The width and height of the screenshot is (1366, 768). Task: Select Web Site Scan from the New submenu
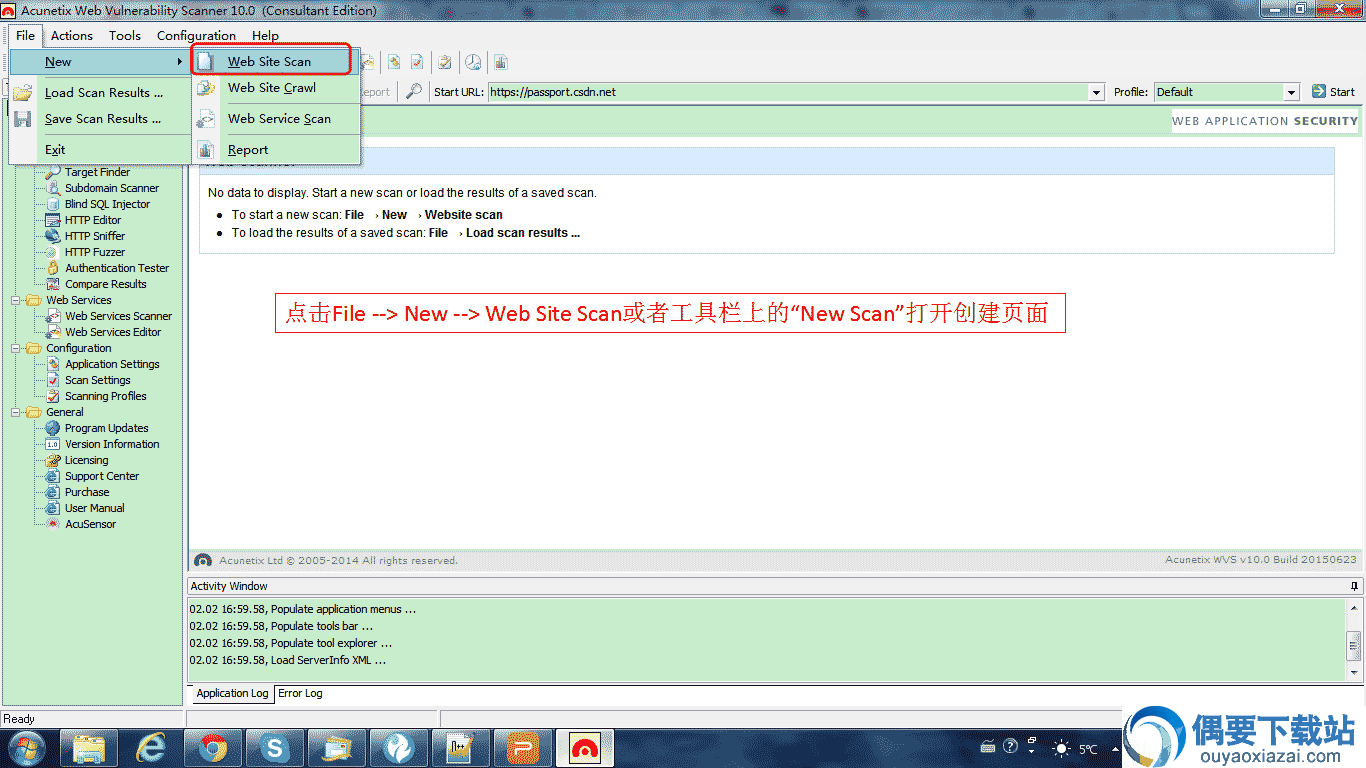coord(272,61)
